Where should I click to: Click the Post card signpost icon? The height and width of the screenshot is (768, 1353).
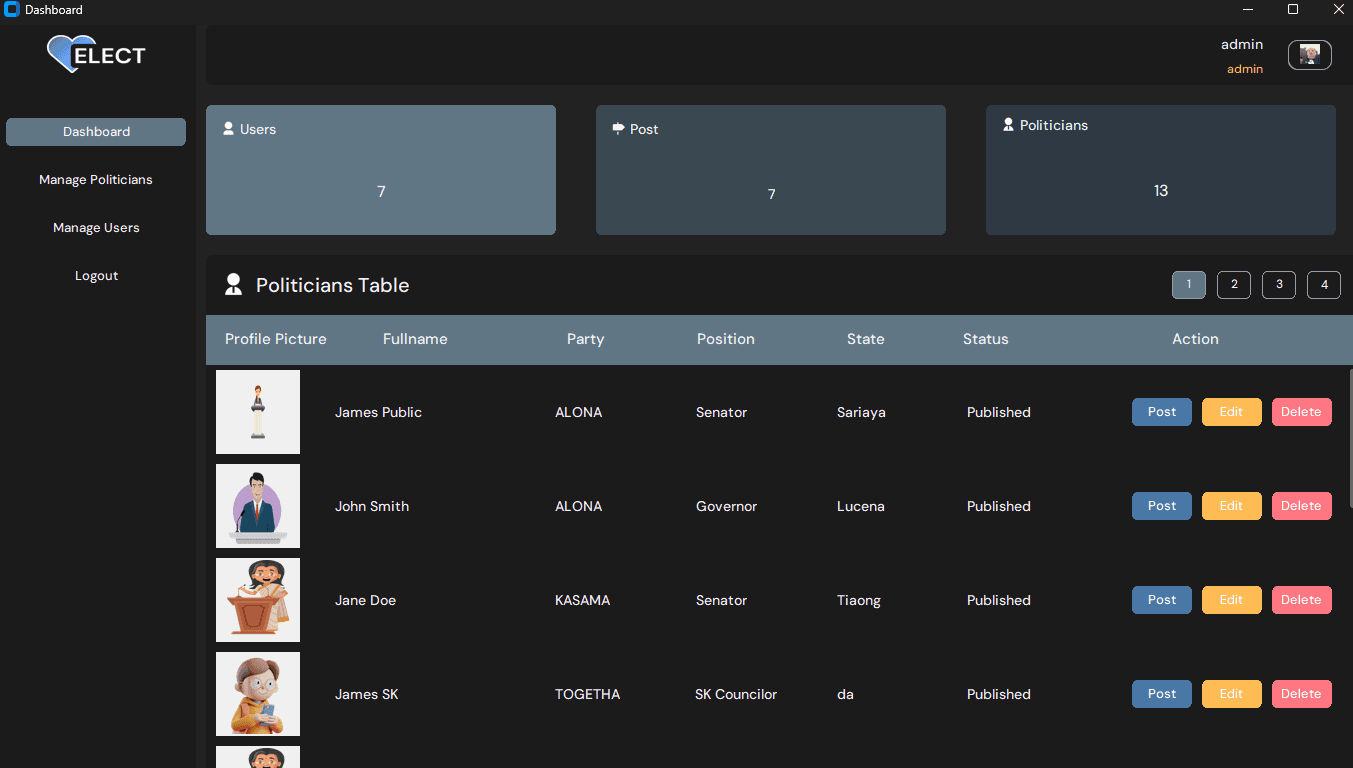(x=618, y=128)
